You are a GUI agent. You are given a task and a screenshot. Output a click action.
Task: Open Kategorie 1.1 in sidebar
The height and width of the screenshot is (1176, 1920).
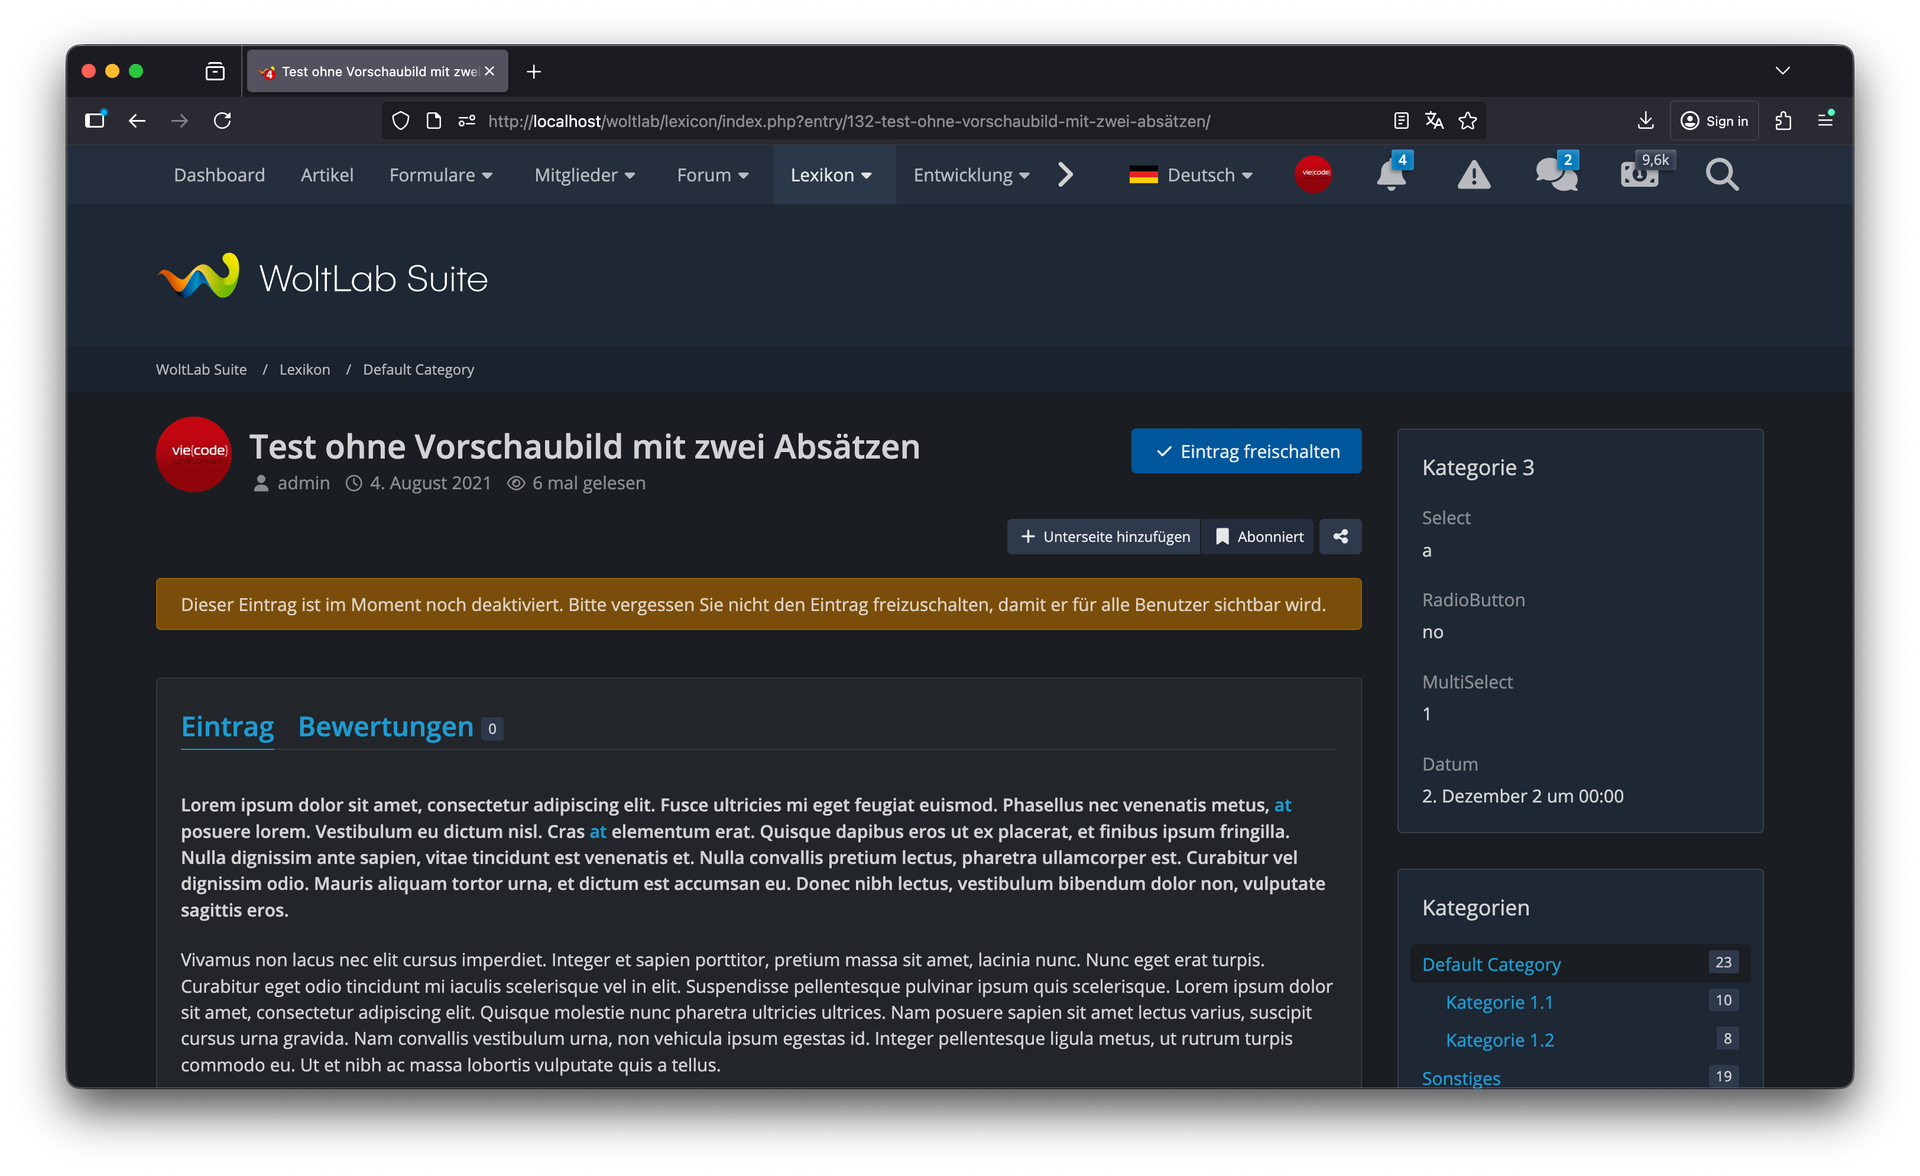(x=1499, y=1002)
